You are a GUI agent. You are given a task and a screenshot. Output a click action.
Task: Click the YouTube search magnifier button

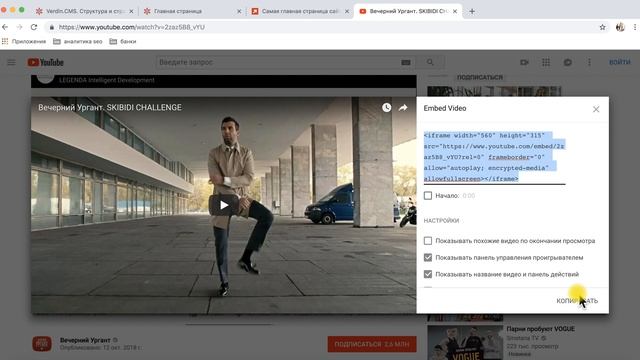coord(430,62)
